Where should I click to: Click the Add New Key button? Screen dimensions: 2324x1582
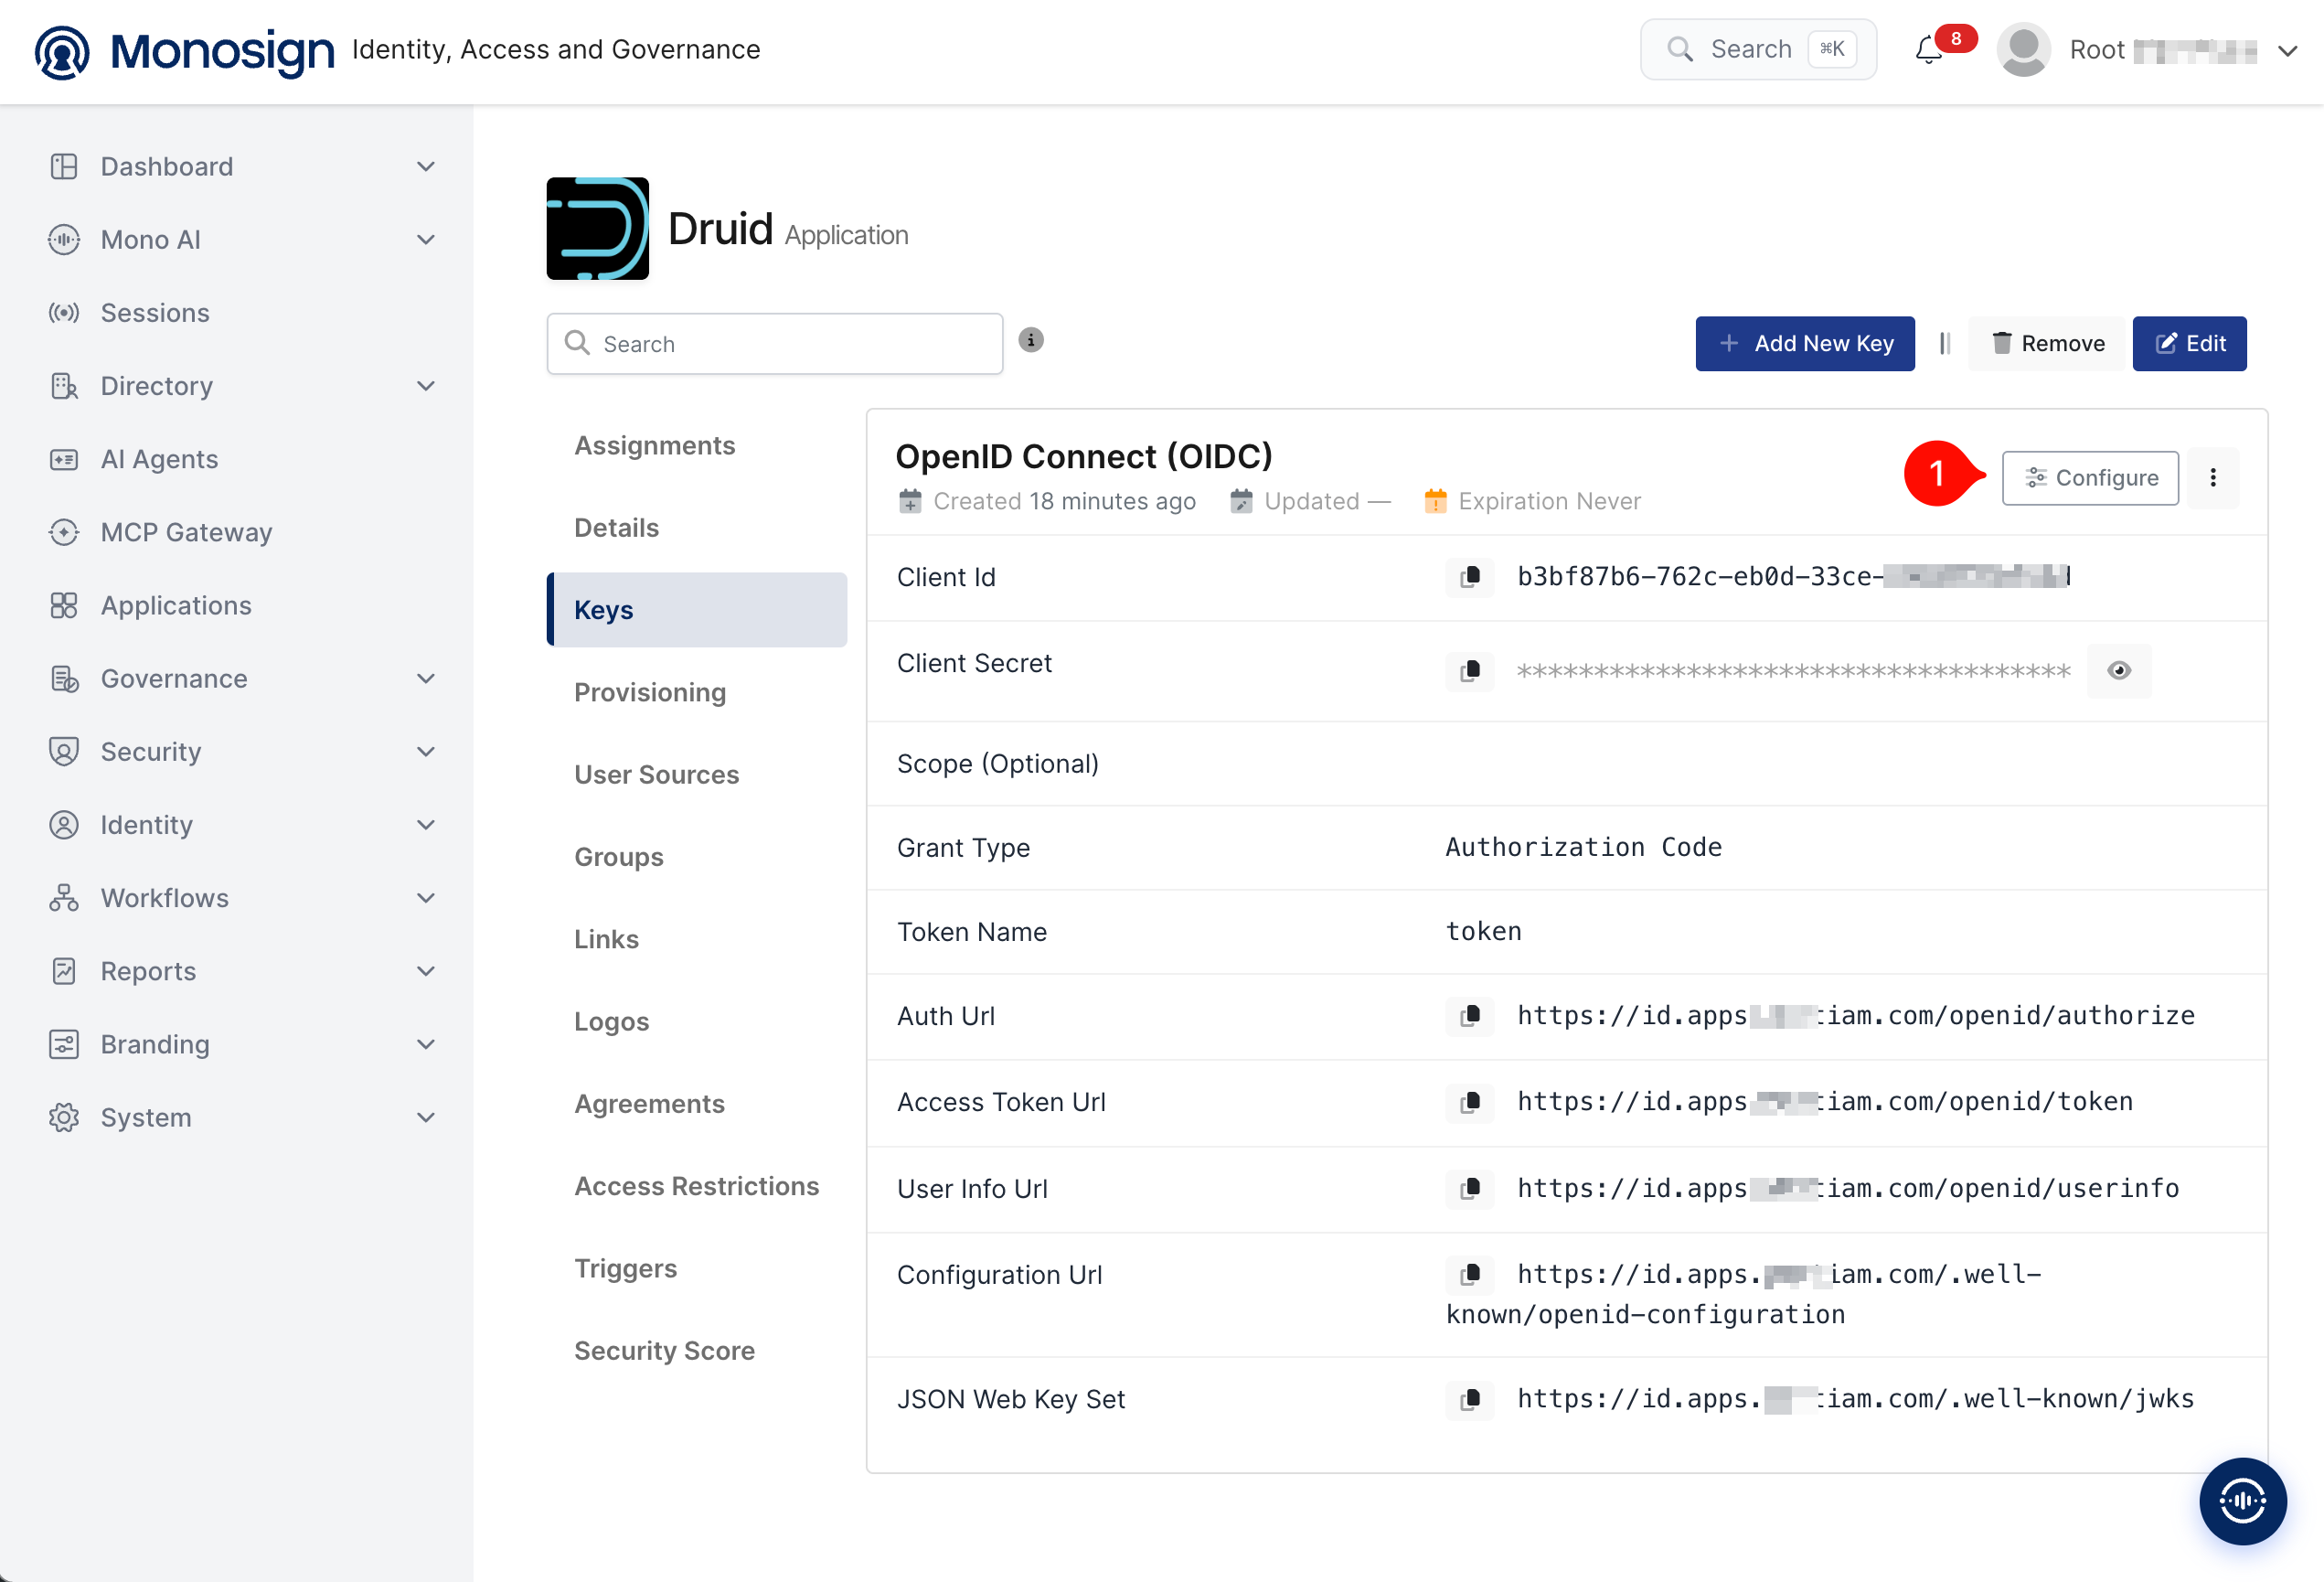point(1804,344)
